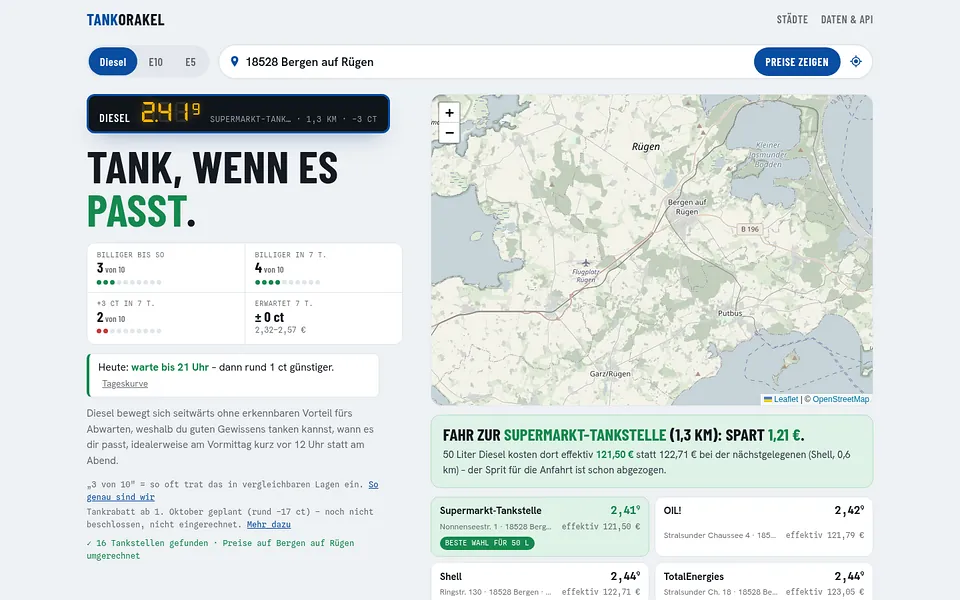The image size is (960, 600).
Task: Click the Garz/Rügen label on the map
Action: click(610, 373)
